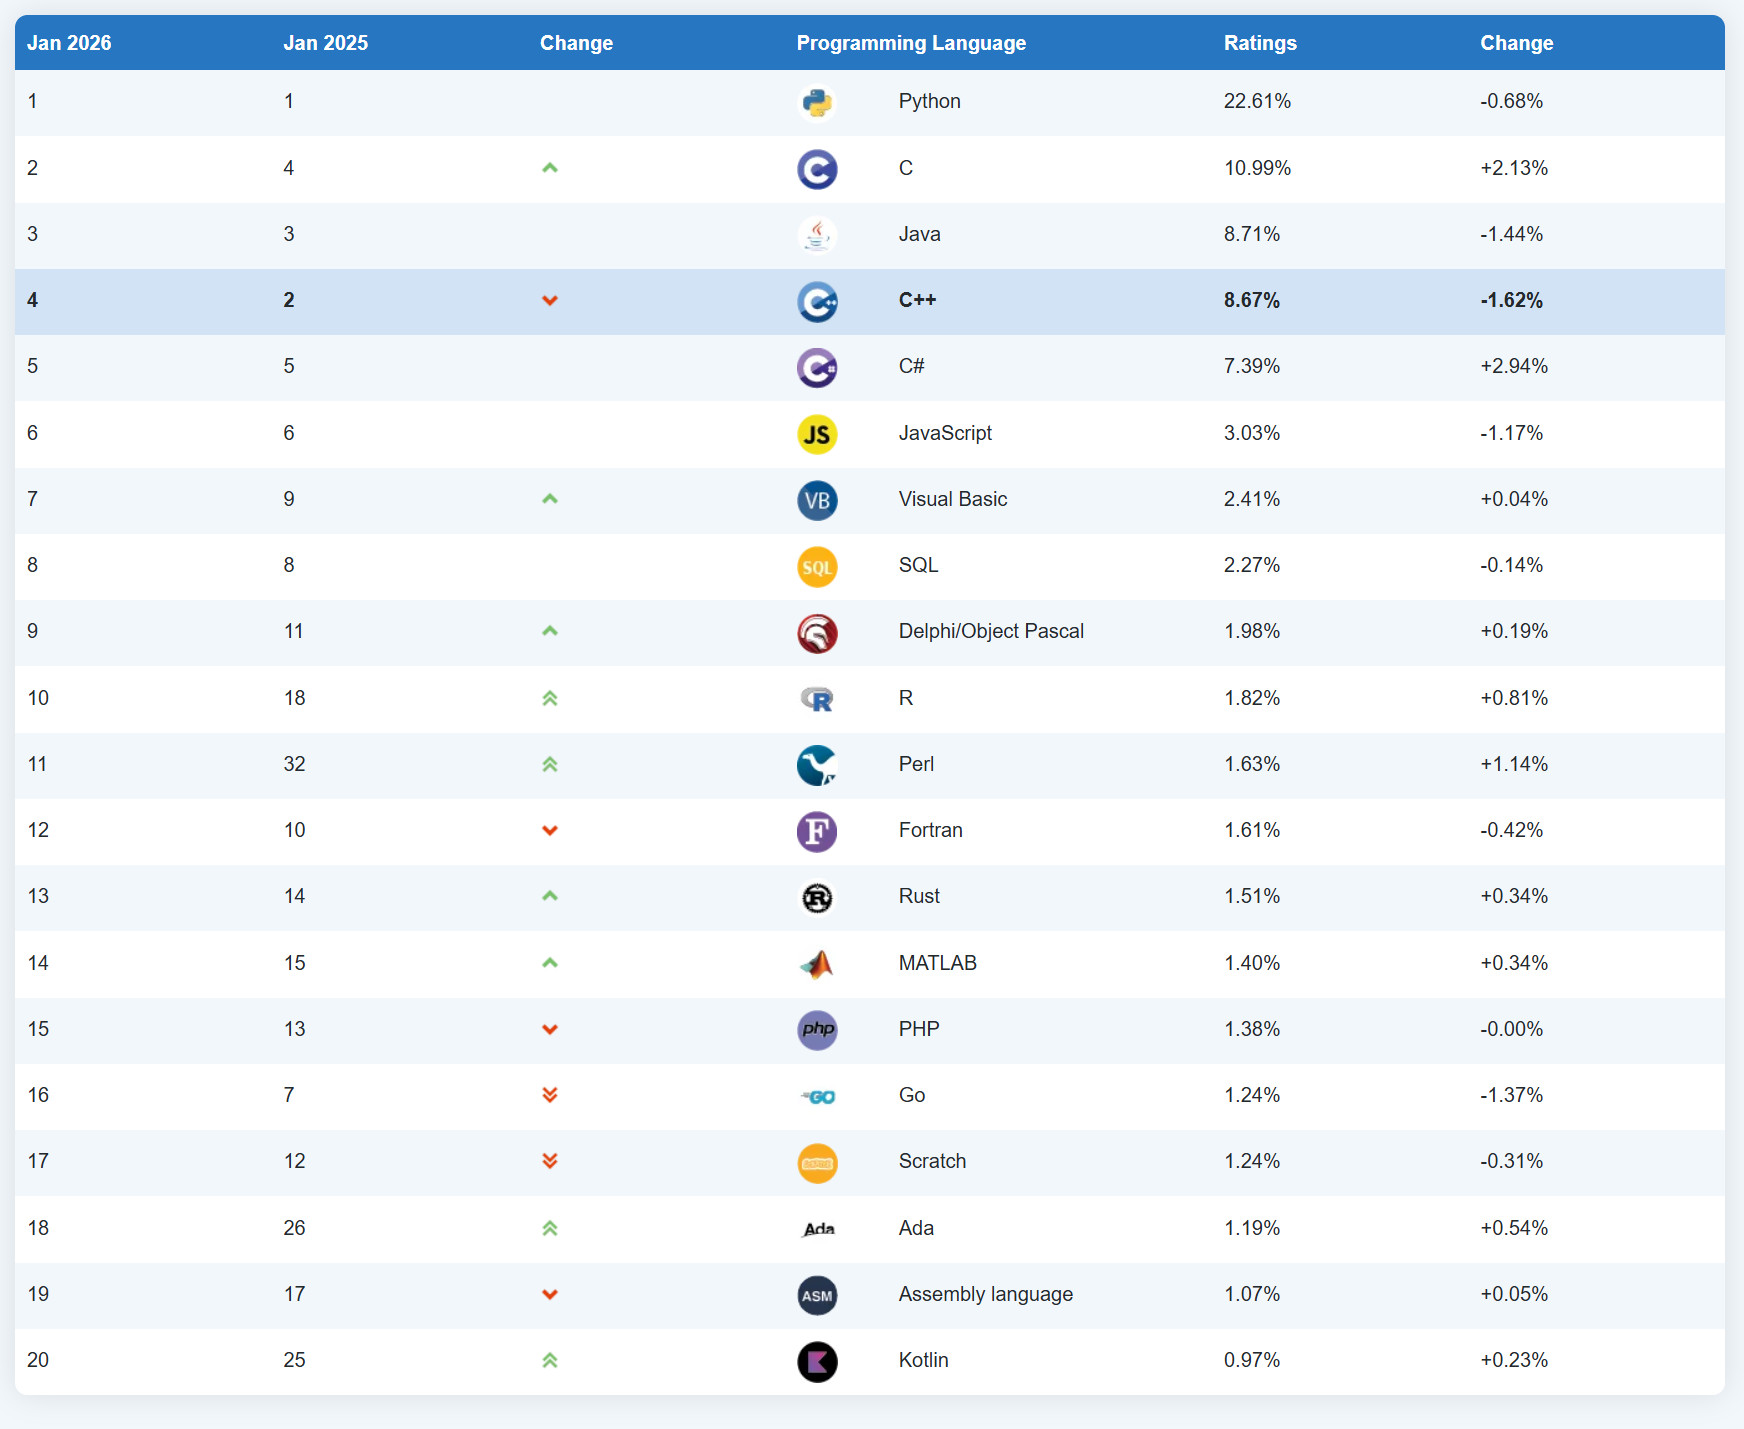This screenshot has width=1744, height=1429.
Task: Click the PHP logo icon
Action: (x=817, y=1030)
